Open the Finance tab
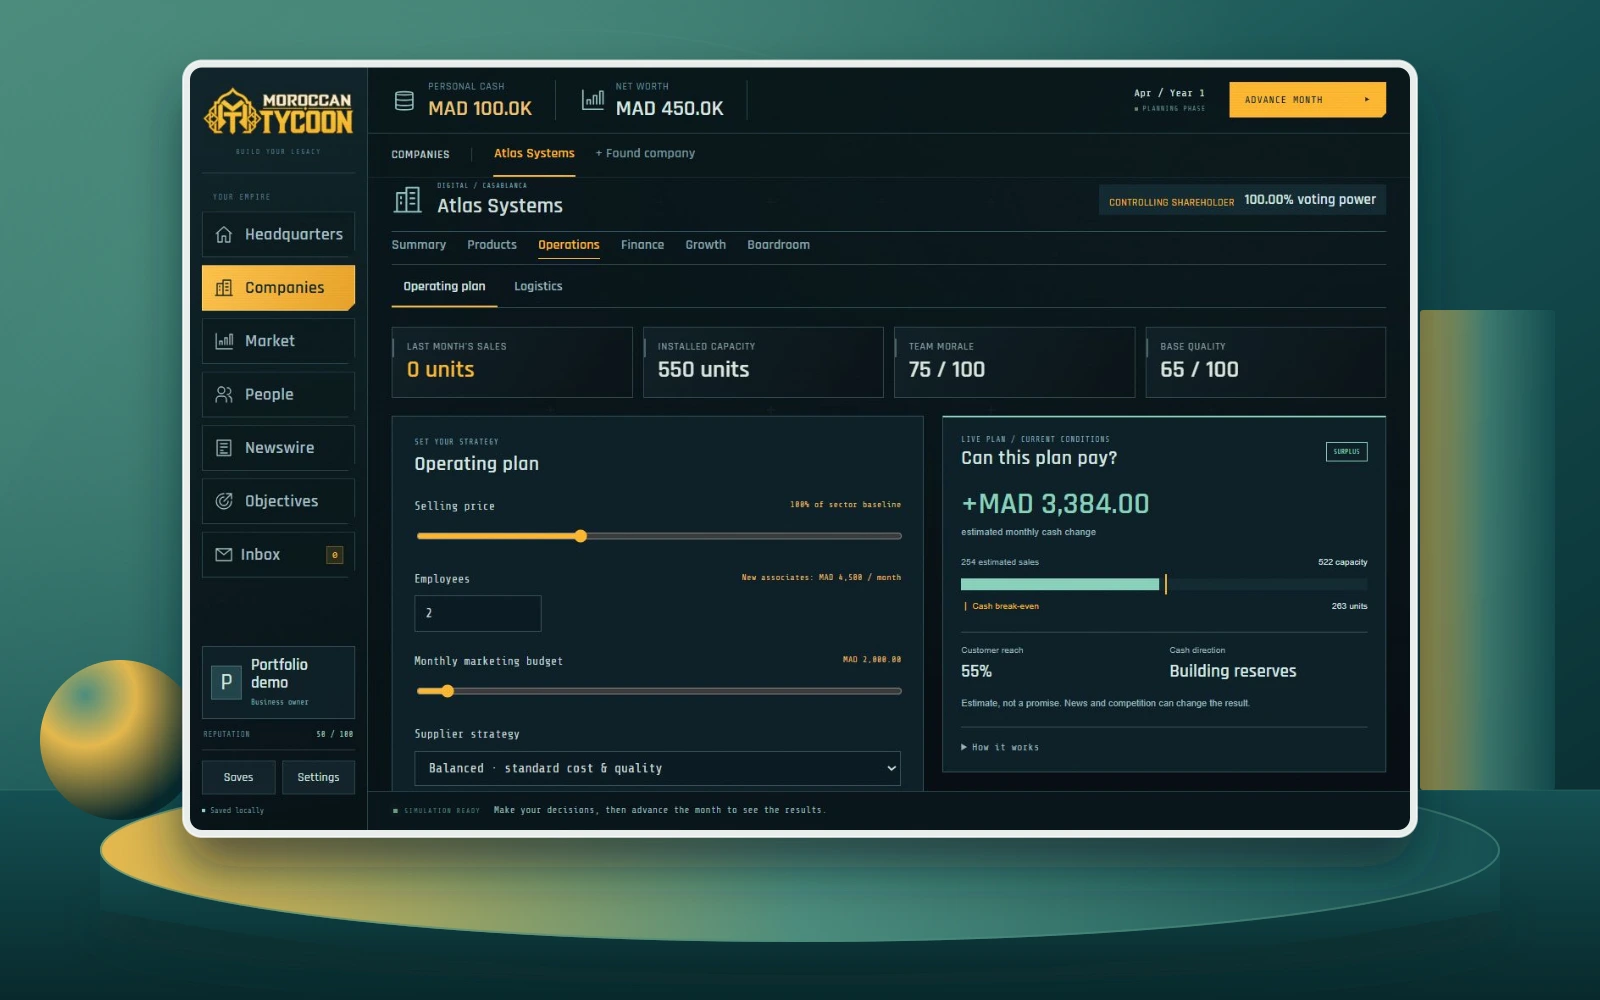 [642, 245]
